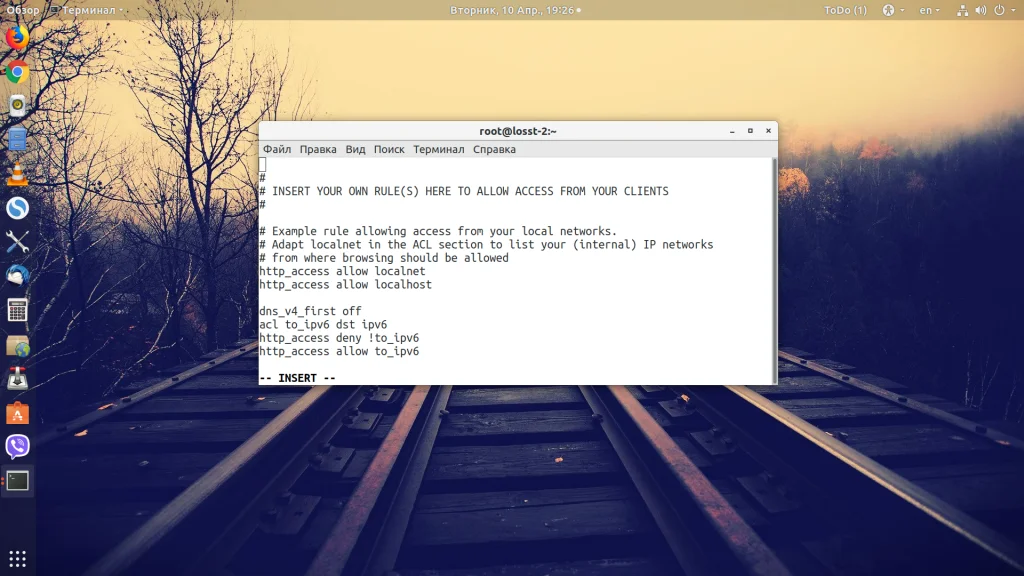Launch Firefox from the dock
This screenshot has height=576, width=1024.
tap(17, 37)
